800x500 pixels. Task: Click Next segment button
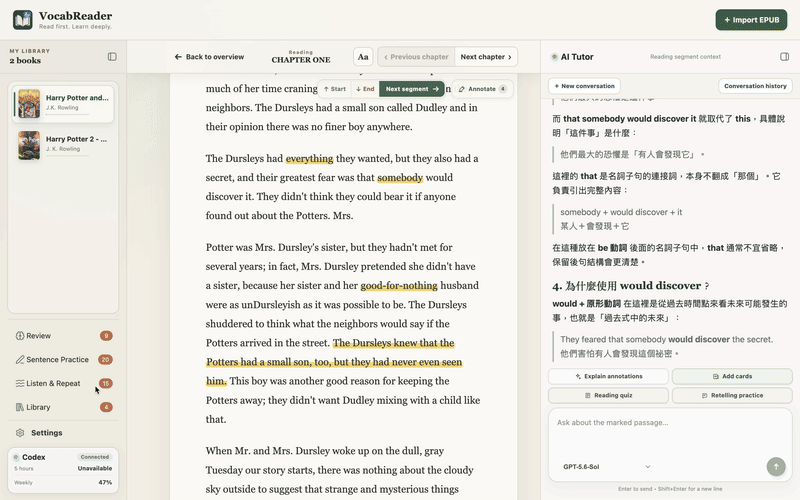412,89
